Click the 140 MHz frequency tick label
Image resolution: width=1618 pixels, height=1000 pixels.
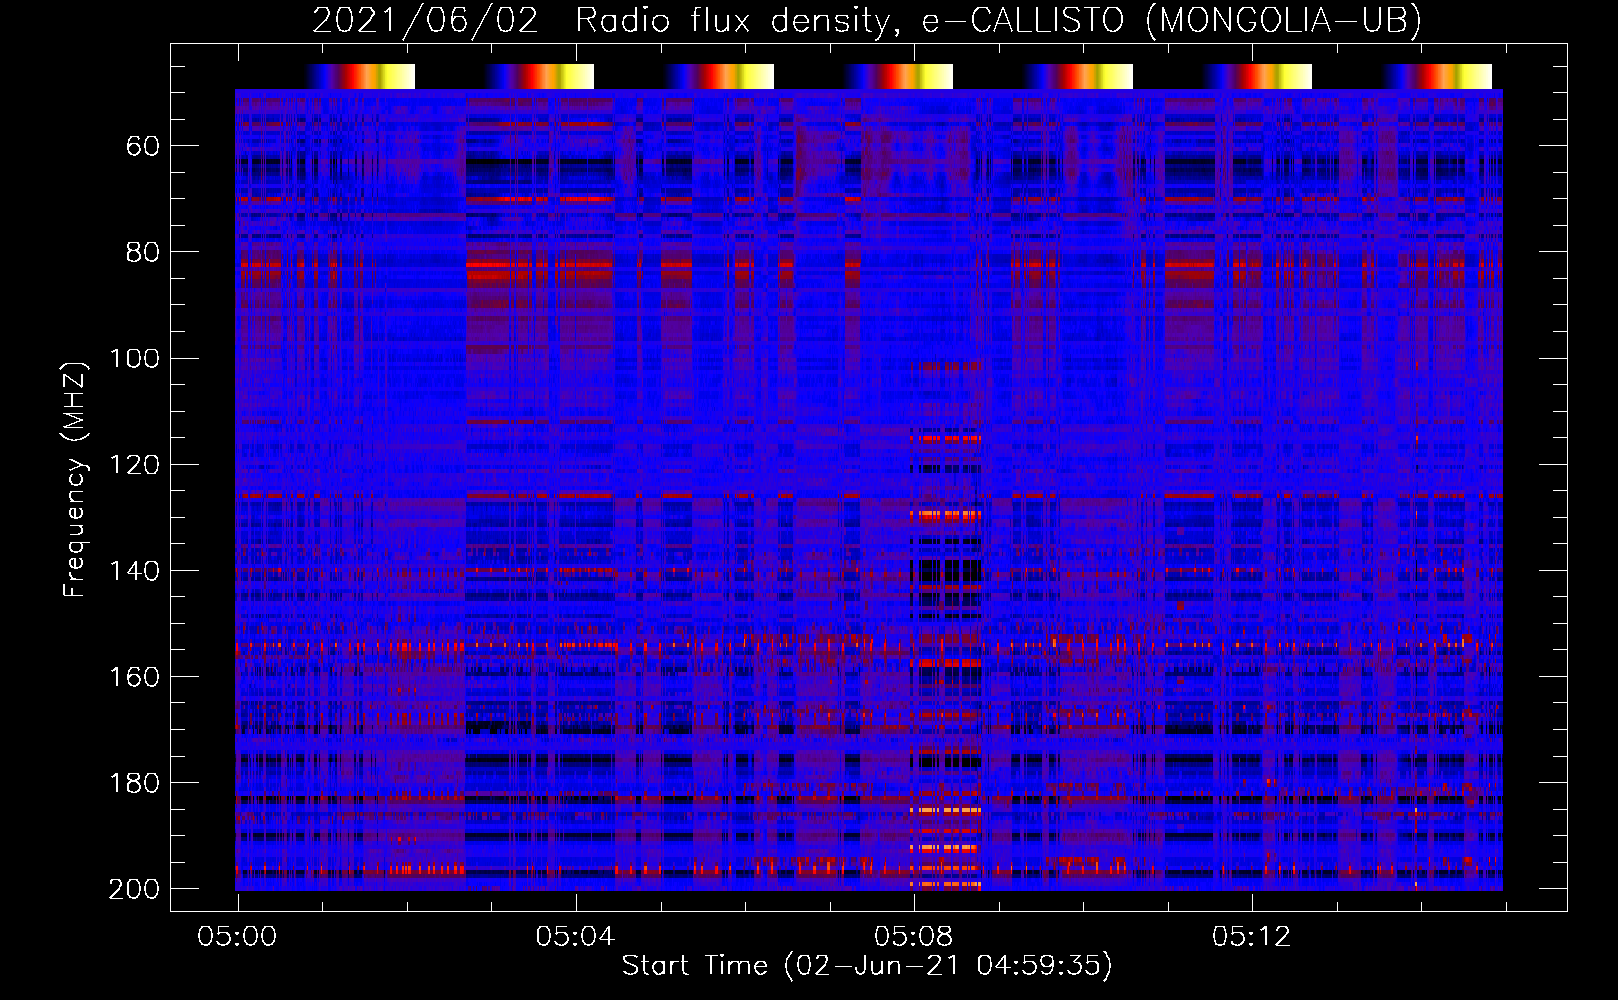(134, 570)
